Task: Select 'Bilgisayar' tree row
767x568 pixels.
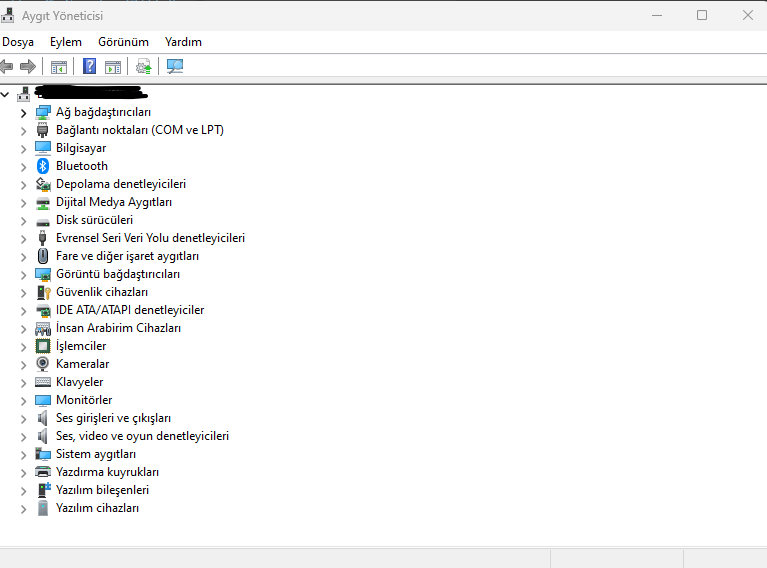Action: point(81,148)
